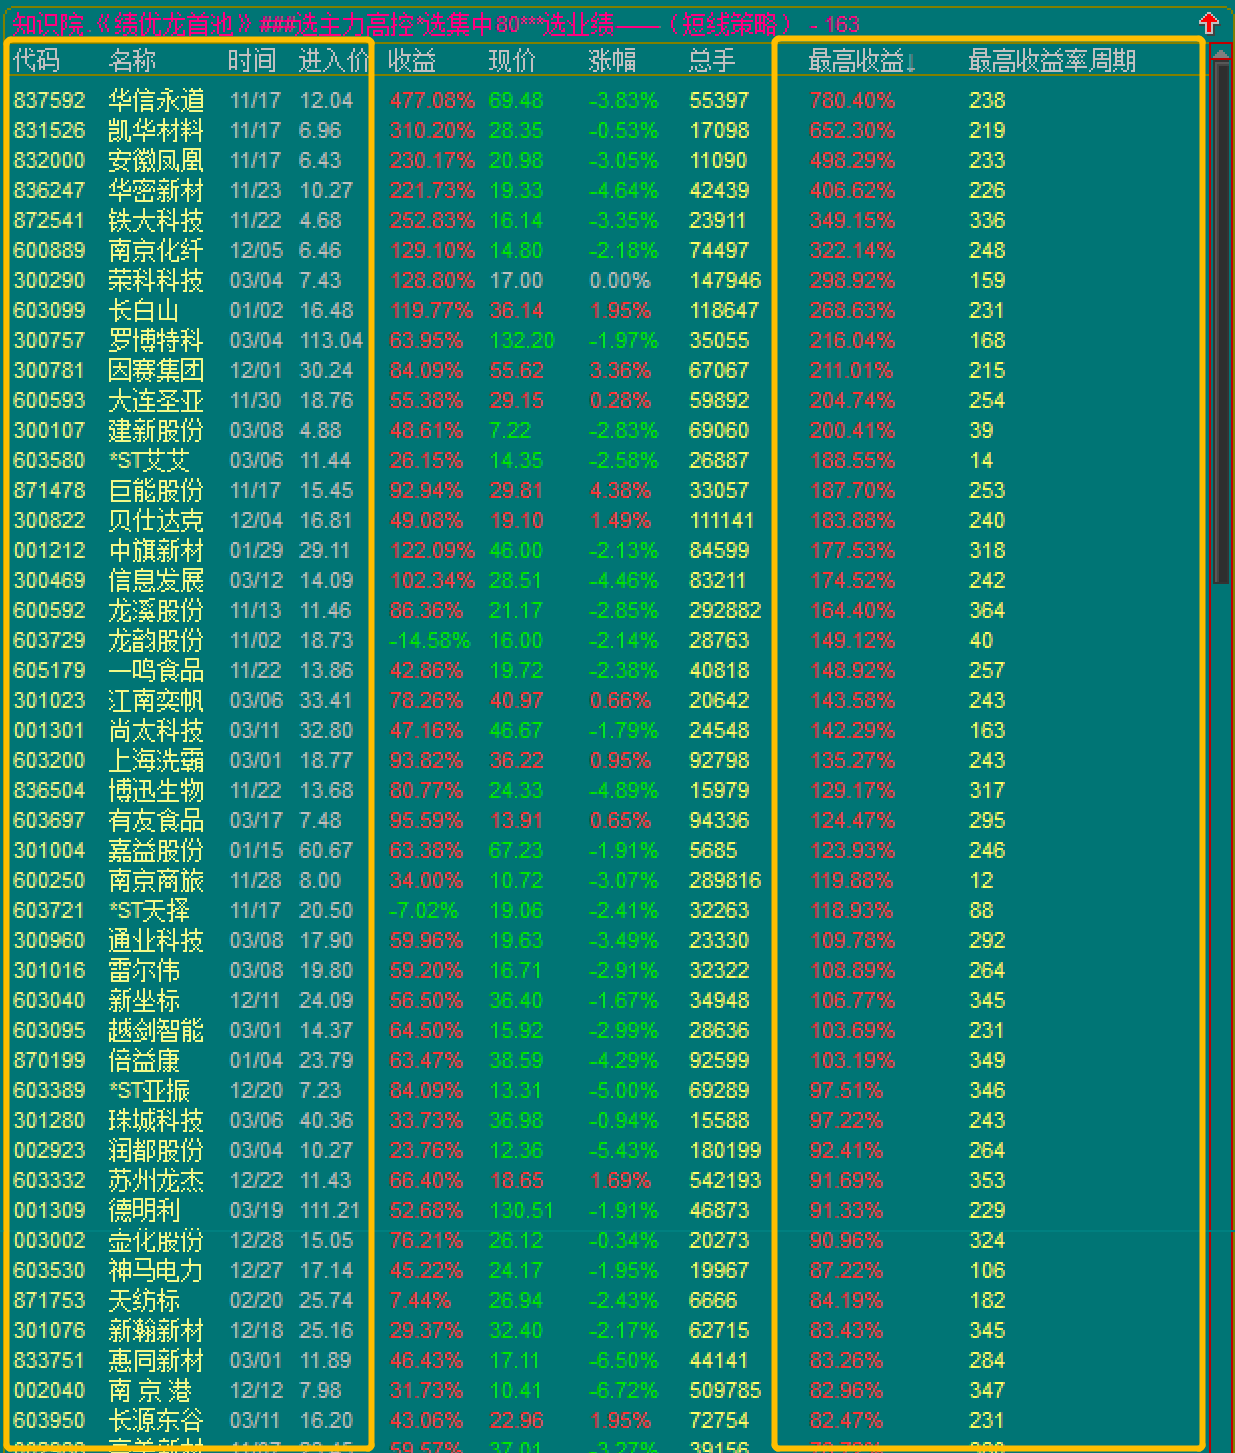
Task: Sort by the 代码 column header
Action: click(x=37, y=61)
